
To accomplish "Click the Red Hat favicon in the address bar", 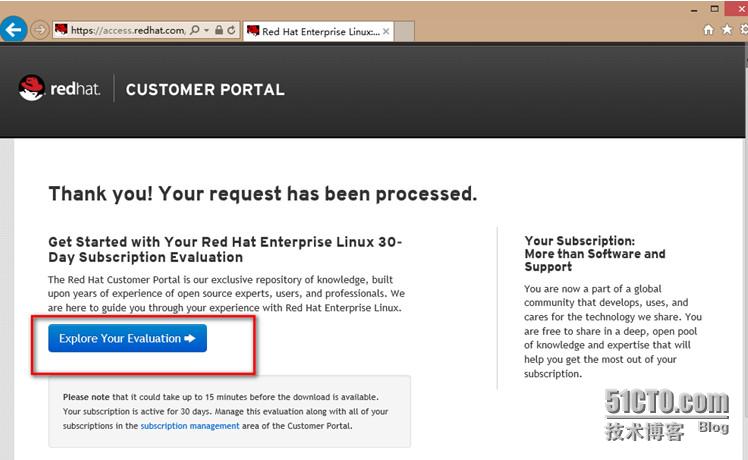I will pos(61,30).
